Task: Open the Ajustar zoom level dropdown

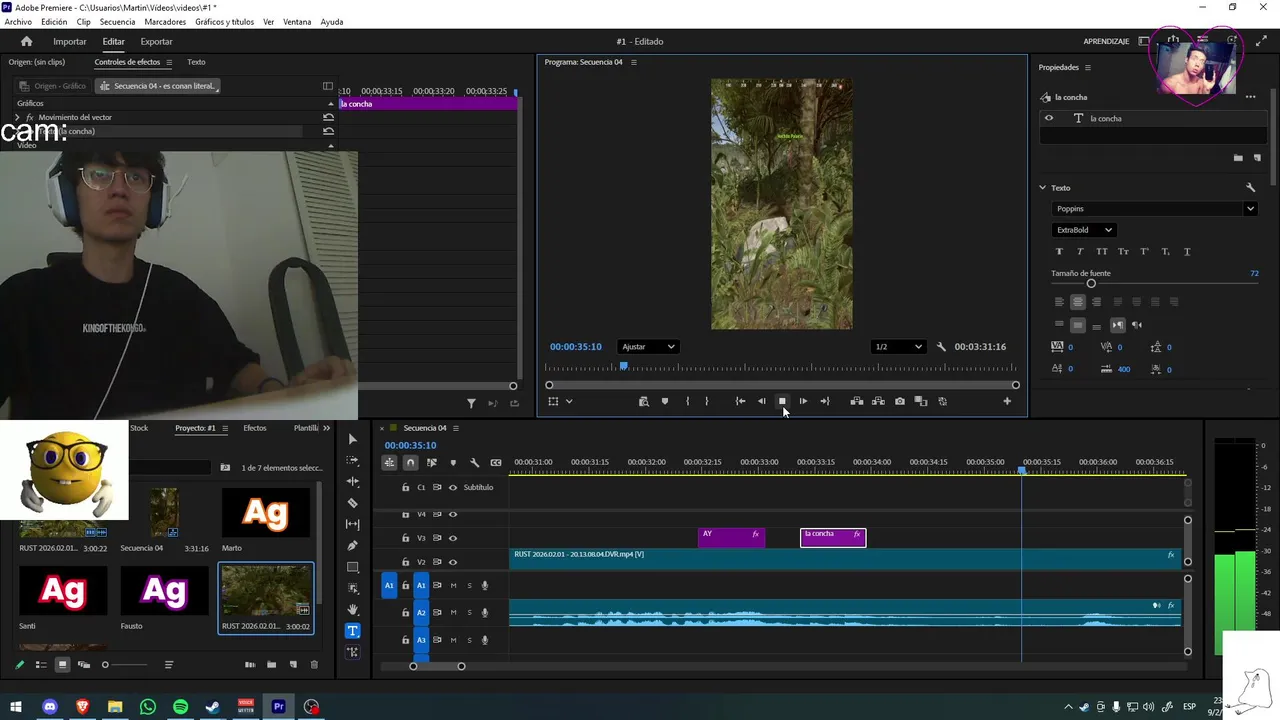Action: click(648, 347)
